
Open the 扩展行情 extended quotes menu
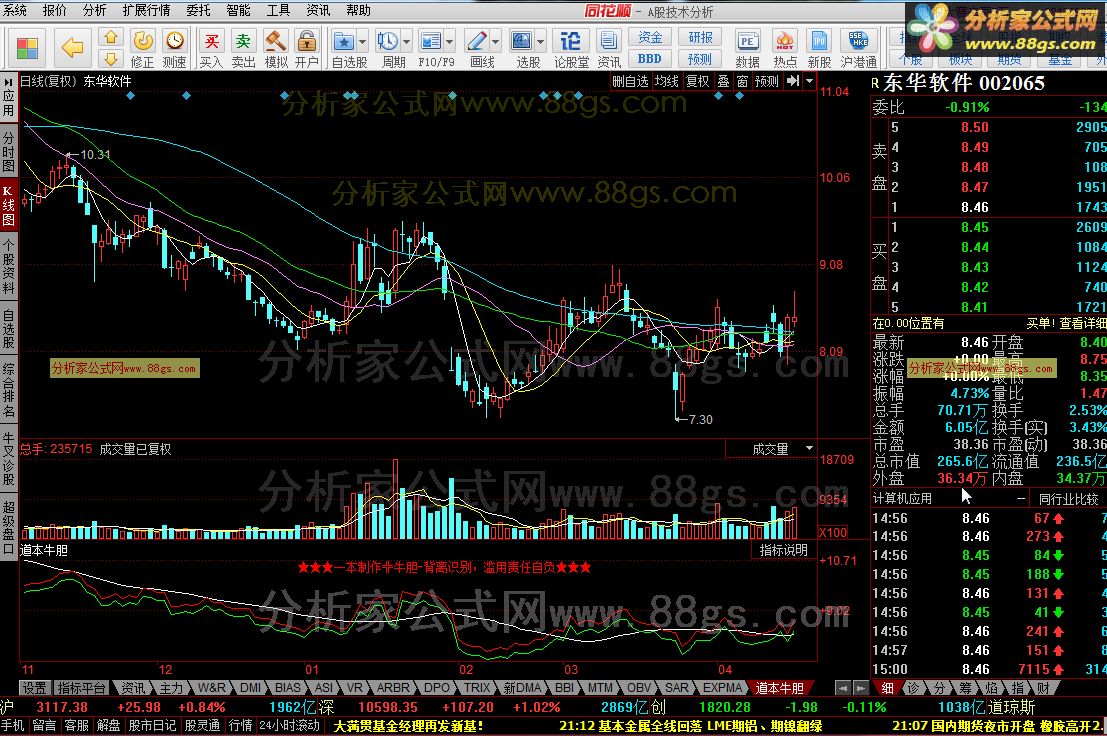pyautogui.click(x=146, y=10)
